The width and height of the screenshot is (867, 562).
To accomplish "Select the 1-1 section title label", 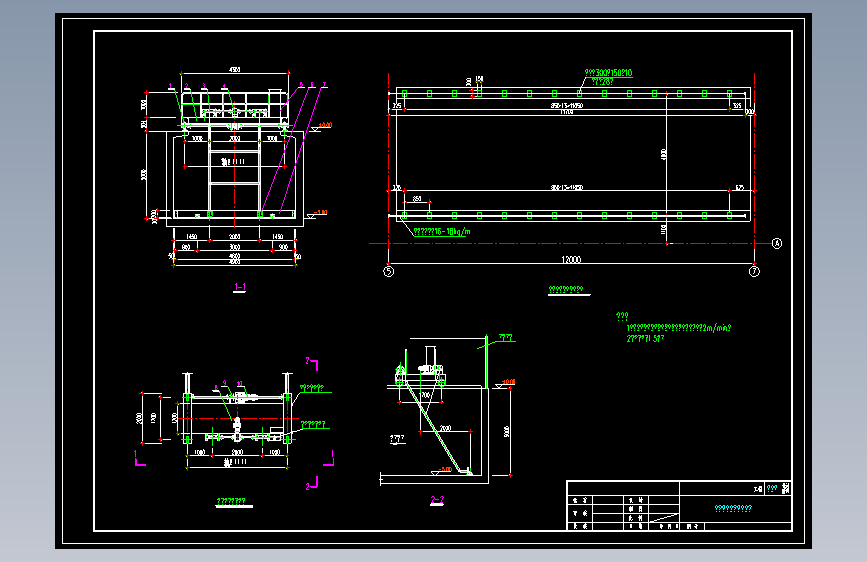I will [240, 287].
